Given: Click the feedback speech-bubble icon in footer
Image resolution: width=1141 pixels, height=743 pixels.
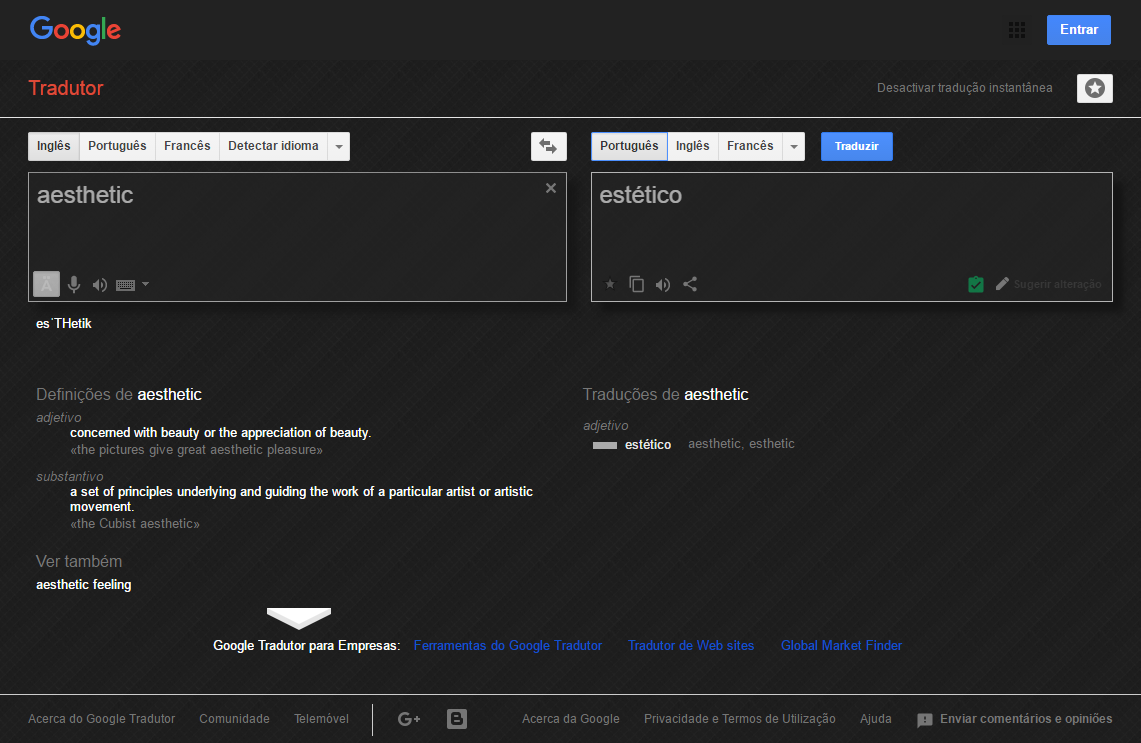Looking at the screenshot, I should pos(925,720).
